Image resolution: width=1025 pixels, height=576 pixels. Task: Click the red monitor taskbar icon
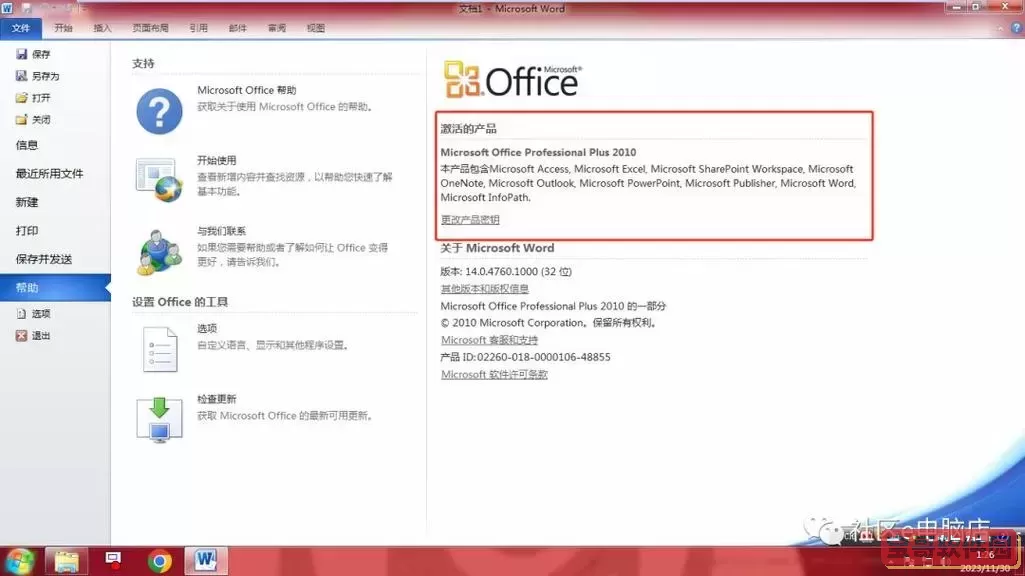[113, 560]
